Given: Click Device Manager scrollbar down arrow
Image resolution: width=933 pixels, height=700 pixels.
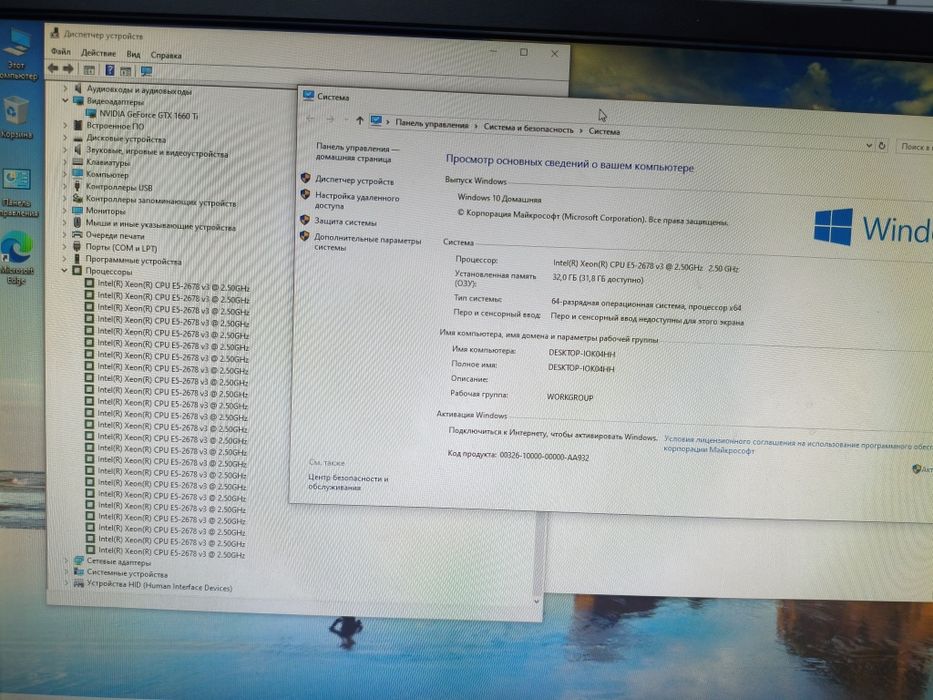Looking at the screenshot, I should coord(537,602).
